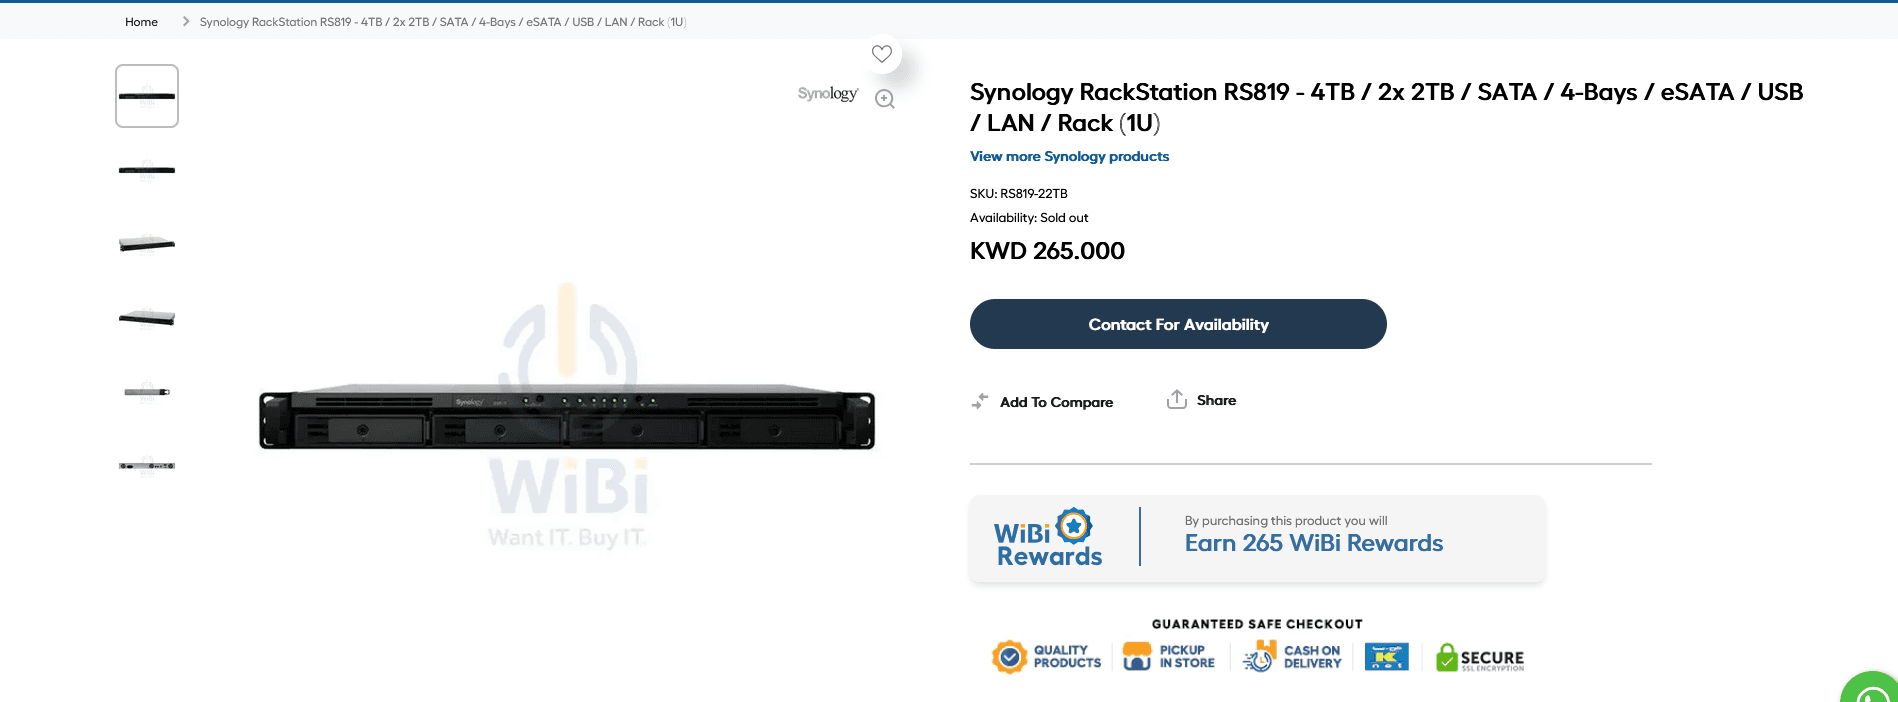1898x702 pixels.
Task: Click the WiBi Rewards banner
Action: click(1257, 539)
